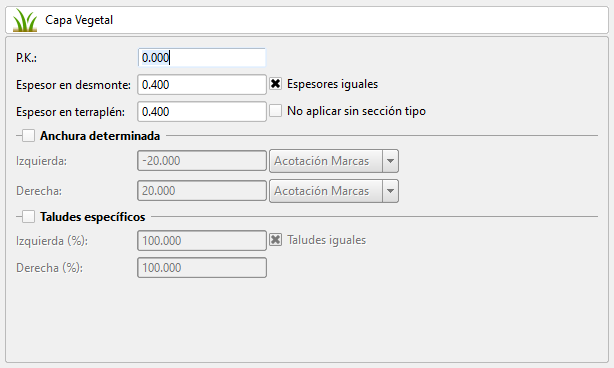Screen dimensions: 614x368
Task: Click the Derecha (%) label
Action: point(49,268)
